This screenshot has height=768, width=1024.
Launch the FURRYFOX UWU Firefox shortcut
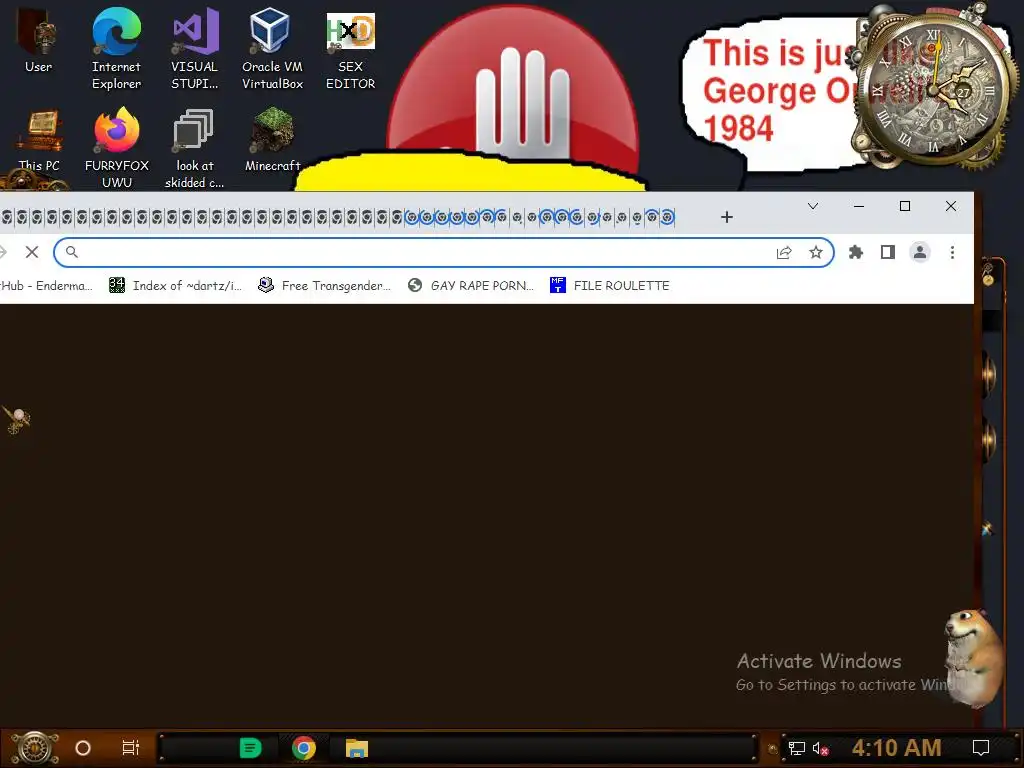pos(117,148)
